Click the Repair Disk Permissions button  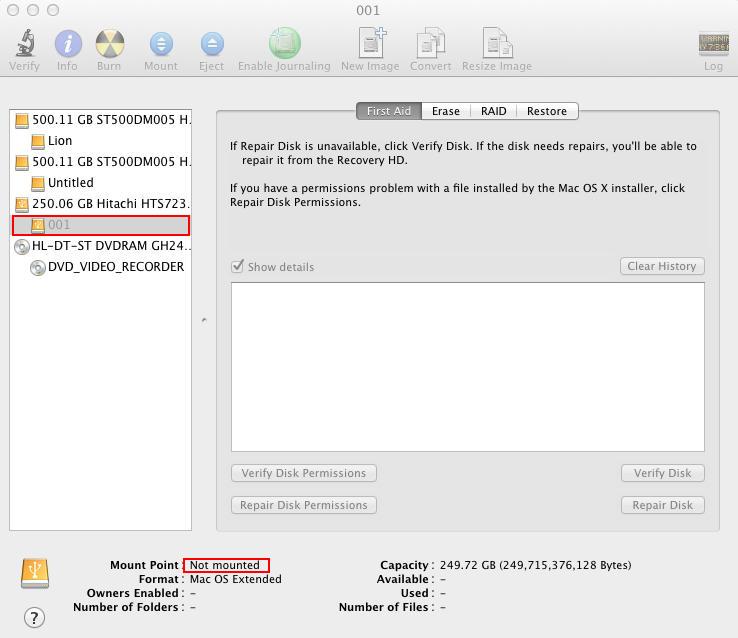(x=303, y=505)
